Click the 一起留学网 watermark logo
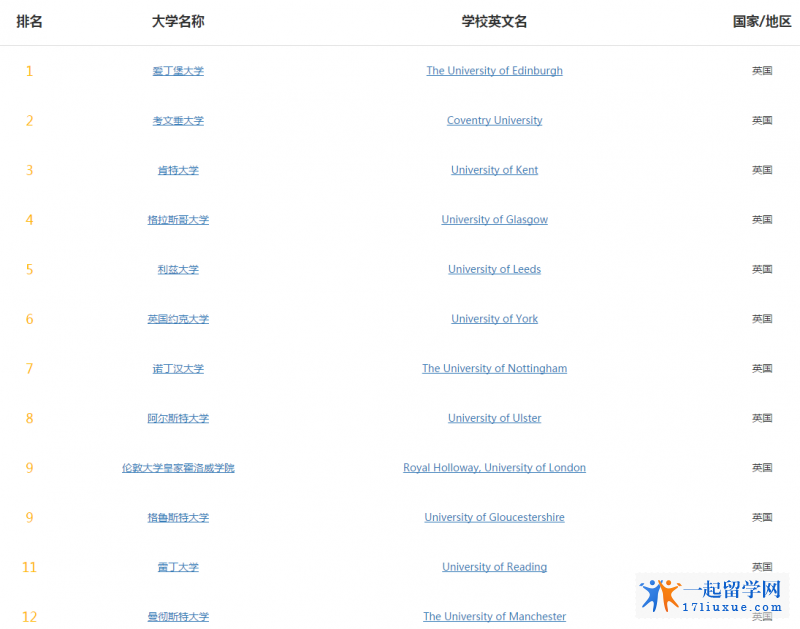 (x=712, y=594)
